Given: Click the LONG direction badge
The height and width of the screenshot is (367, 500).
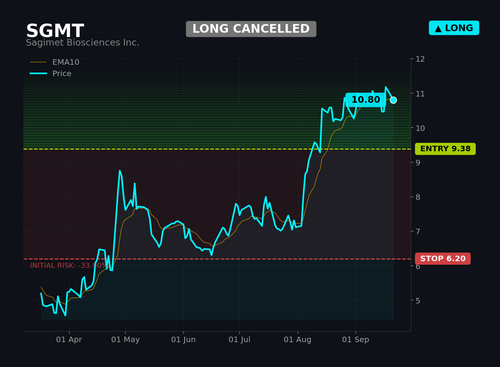Looking at the screenshot, I should click(454, 28).
